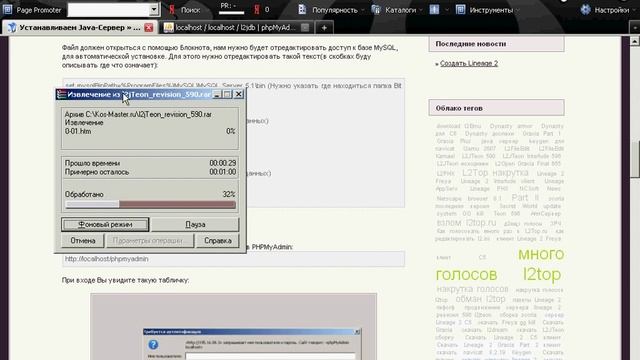Switch to the Устанавливаем Java-Сервер tab
This screenshot has height=360, width=640.
coord(80,27)
